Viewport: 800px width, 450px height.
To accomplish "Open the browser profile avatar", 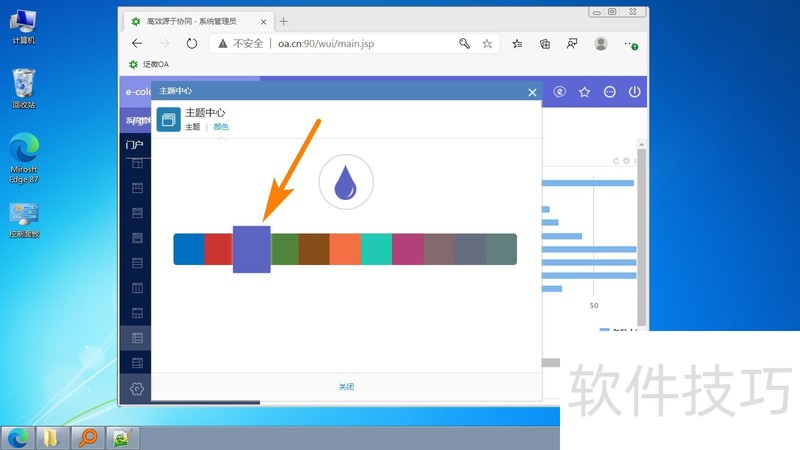I will pos(601,43).
